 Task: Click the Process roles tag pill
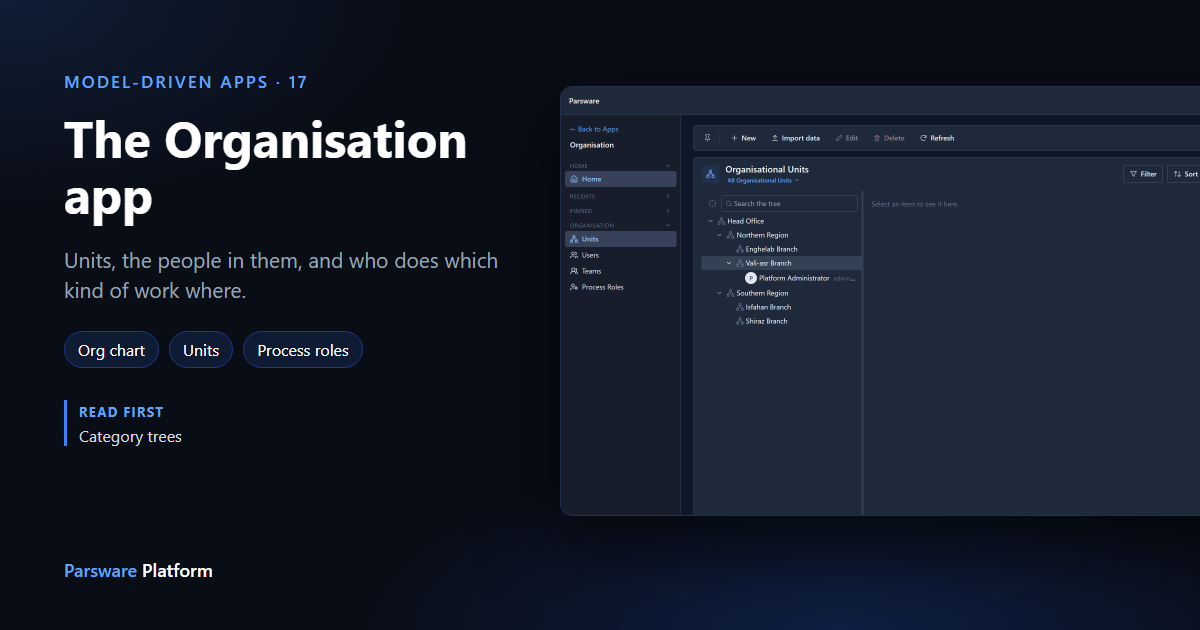[303, 350]
